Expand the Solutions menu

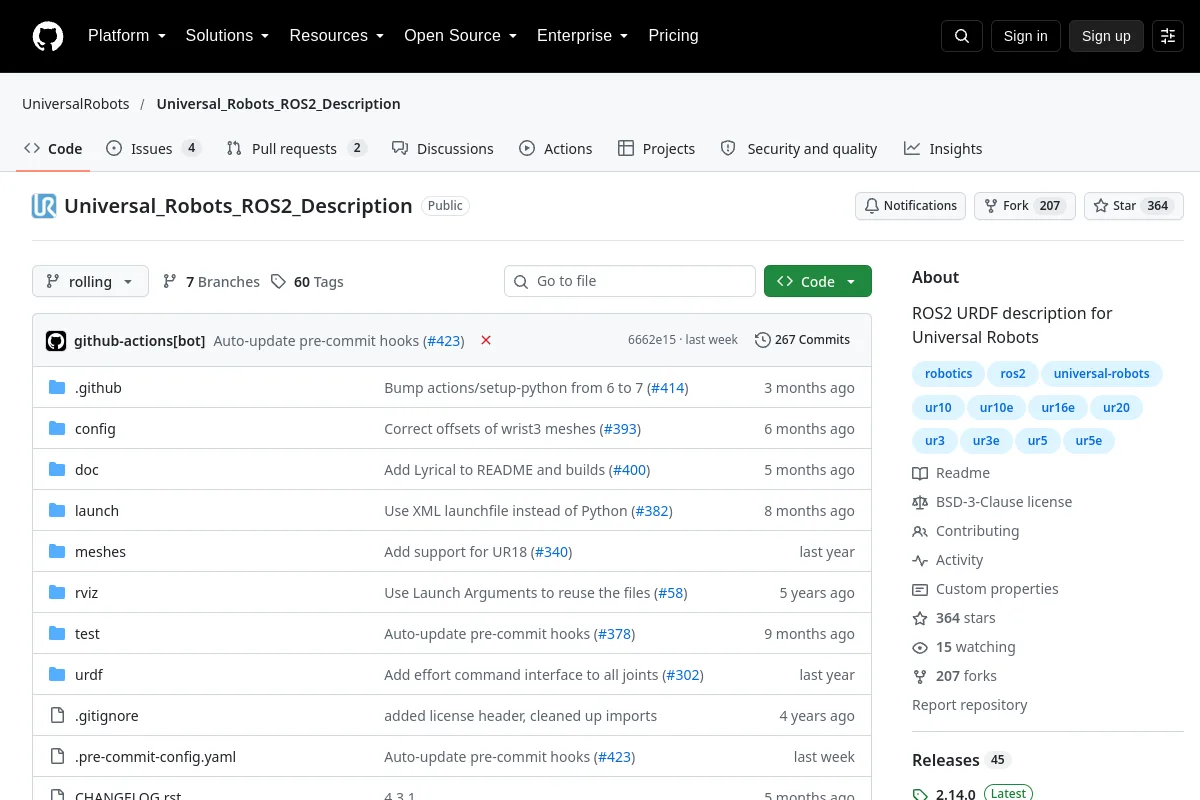[x=227, y=36]
